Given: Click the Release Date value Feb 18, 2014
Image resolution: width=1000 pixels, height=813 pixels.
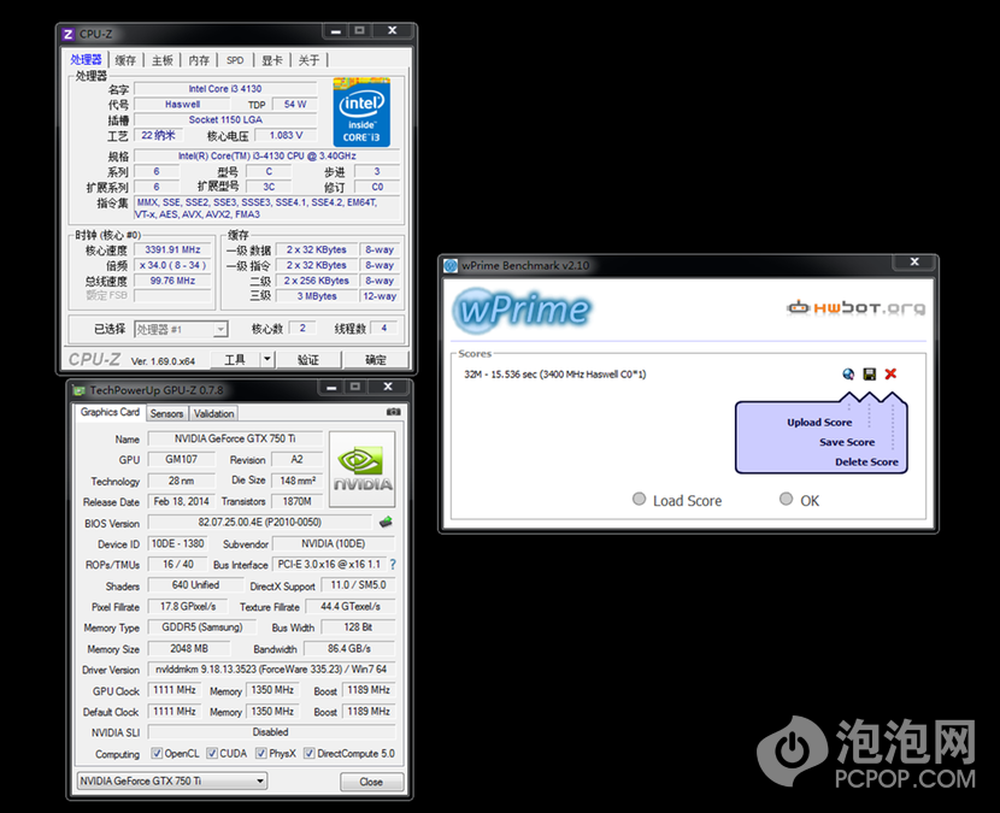Looking at the screenshot, I should pyautogui.click(x=181, y=501).
